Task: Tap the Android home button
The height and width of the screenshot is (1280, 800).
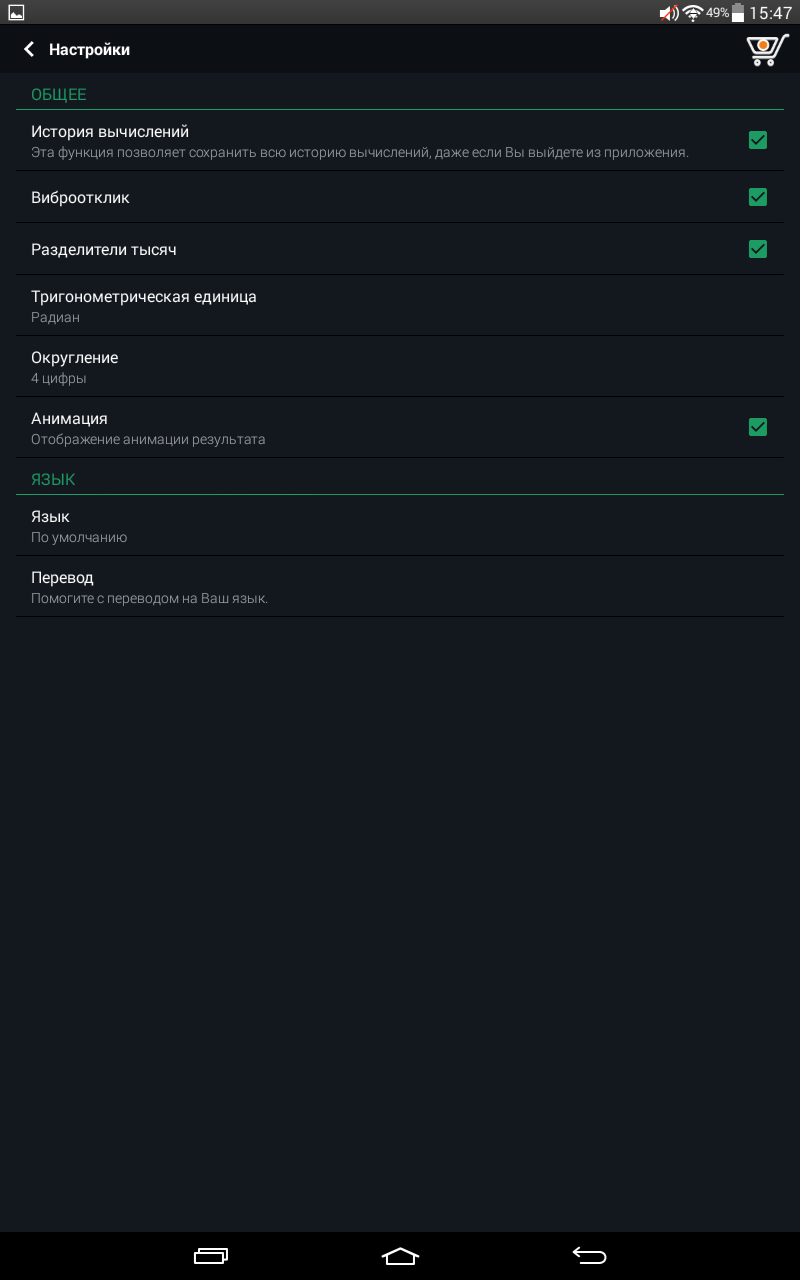Action: 400,1256
